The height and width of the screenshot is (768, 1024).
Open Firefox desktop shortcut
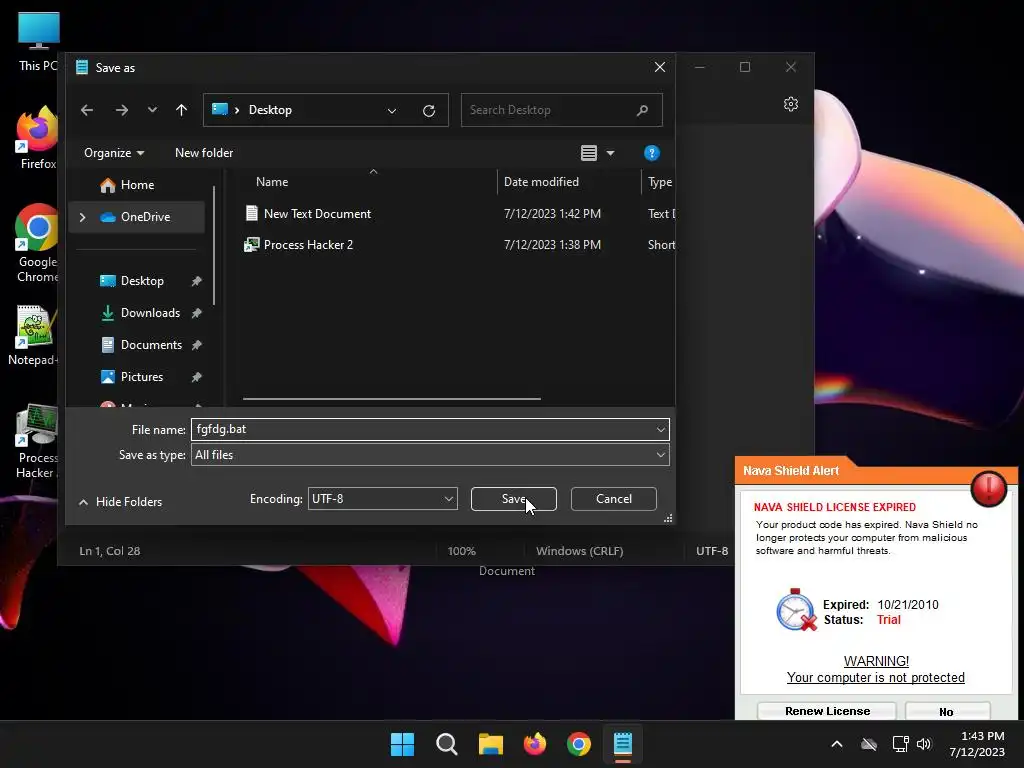click(37, 138)
